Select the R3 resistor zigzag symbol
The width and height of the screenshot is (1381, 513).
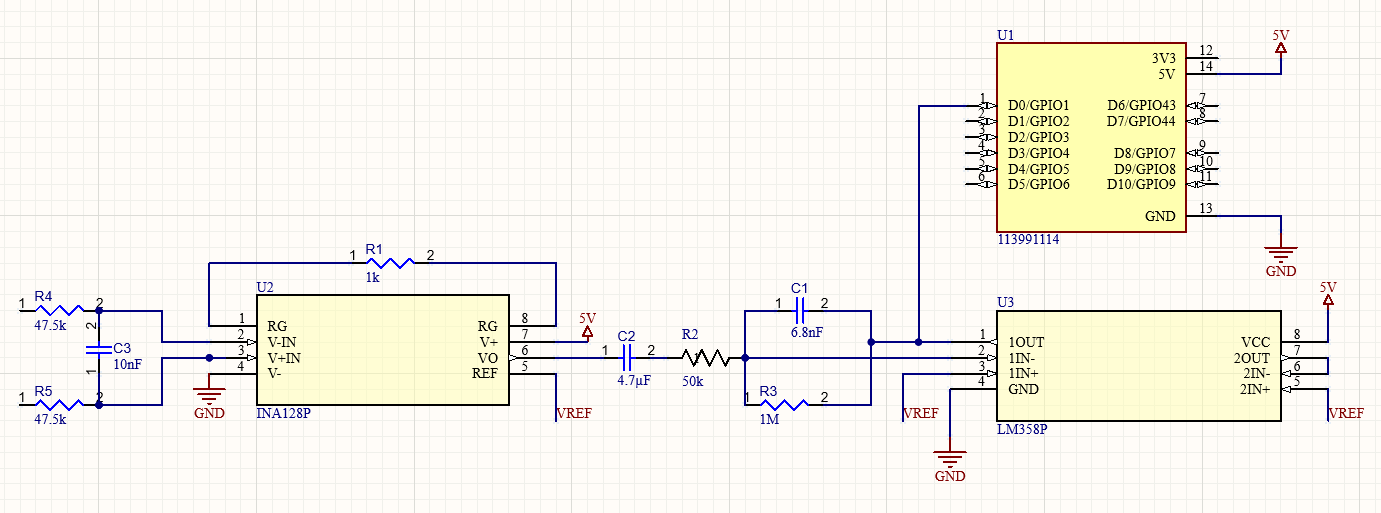point(787,404)
